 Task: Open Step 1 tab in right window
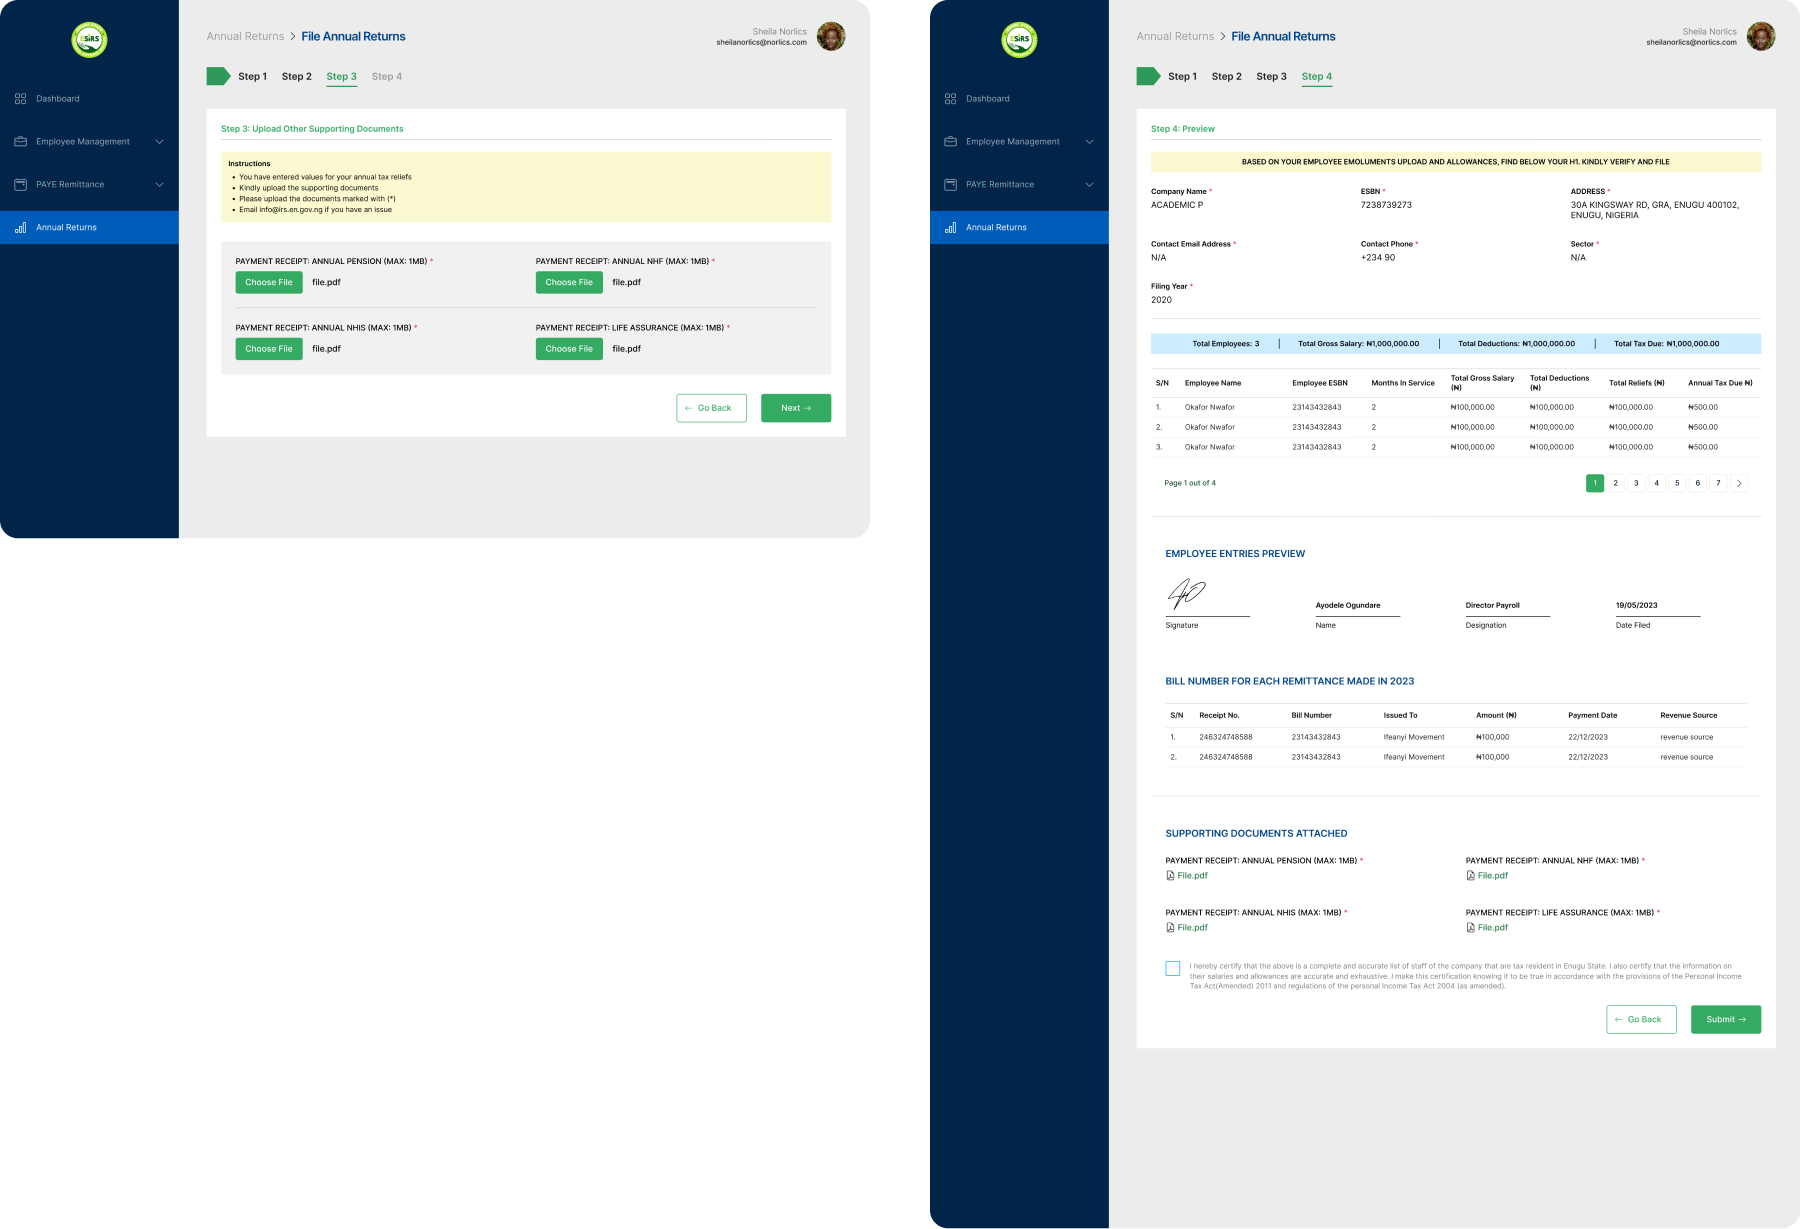pyautogui.click(x=1182, y=76)
